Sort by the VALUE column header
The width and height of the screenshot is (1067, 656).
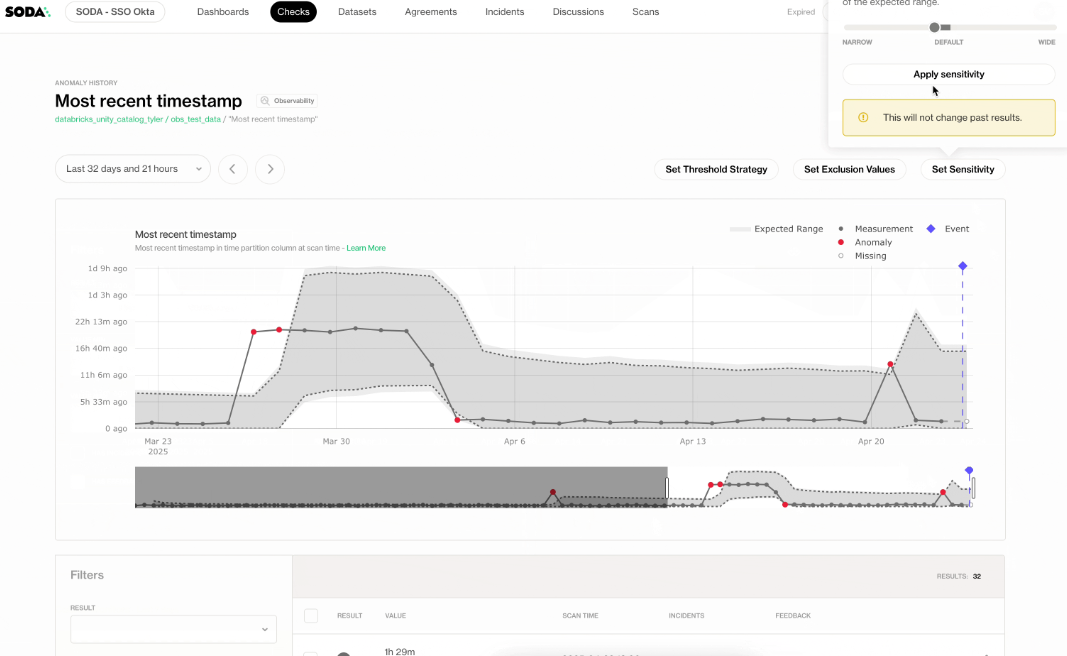[395, 616]
